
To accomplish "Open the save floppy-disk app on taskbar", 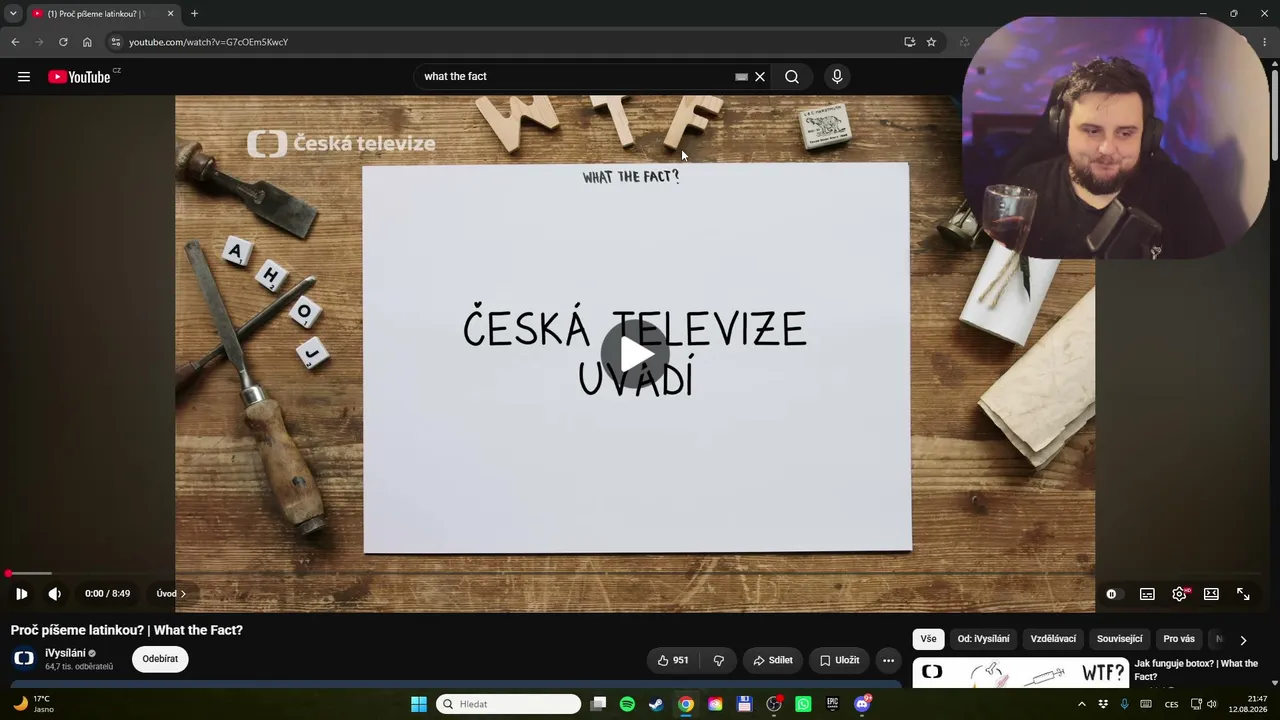I will [744, 704].
